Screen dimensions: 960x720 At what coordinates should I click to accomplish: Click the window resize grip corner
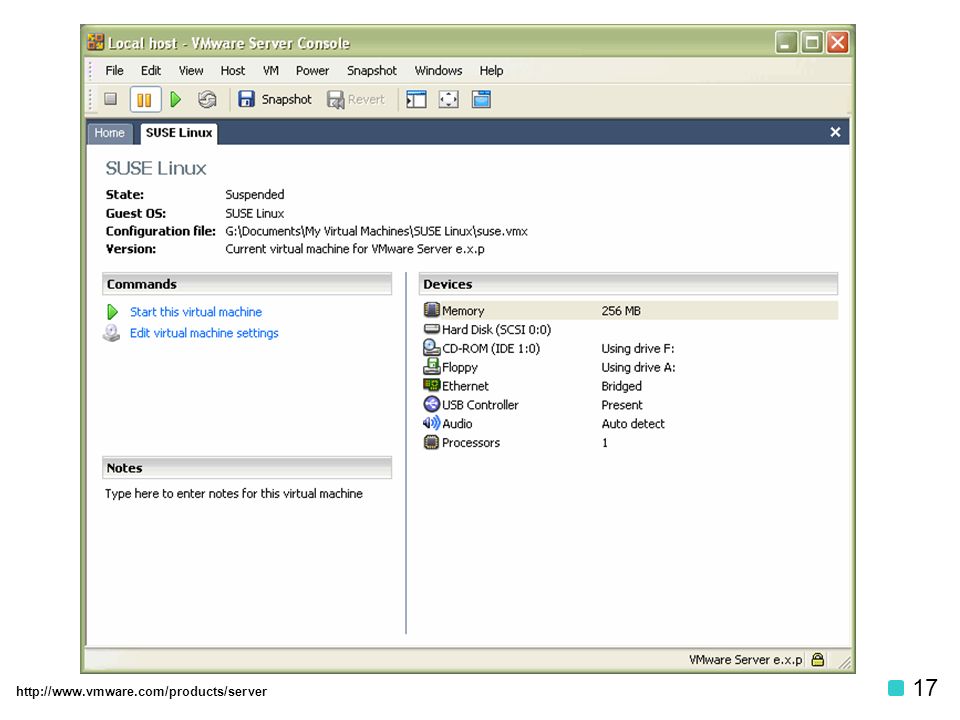[844, 662]
